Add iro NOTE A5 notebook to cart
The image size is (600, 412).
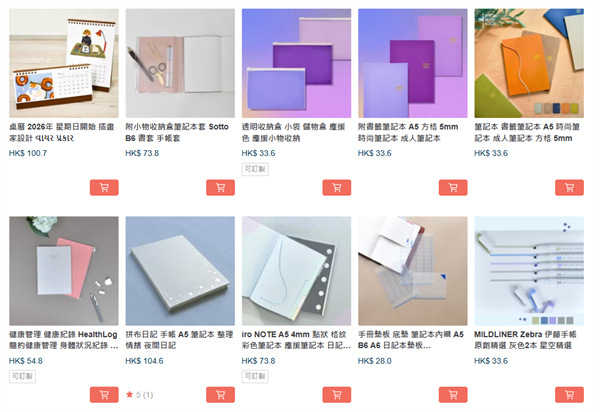pos(337,395)
